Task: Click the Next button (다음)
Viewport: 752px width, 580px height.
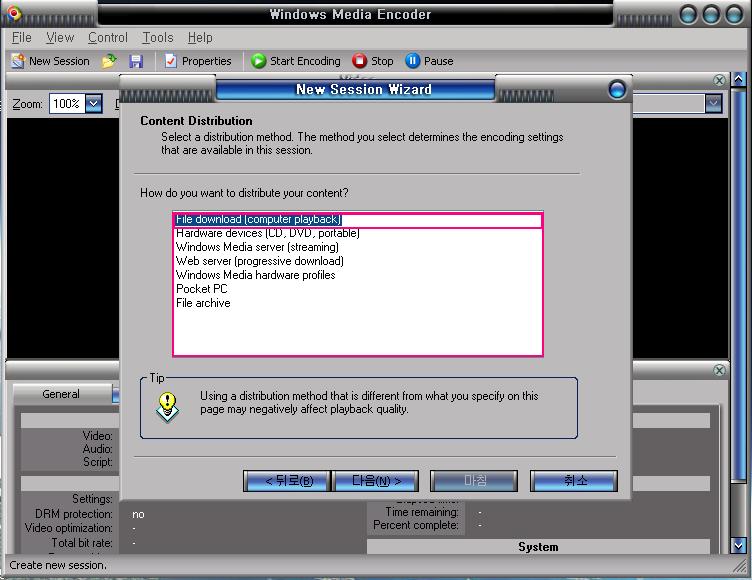Action: click(376, 481)
